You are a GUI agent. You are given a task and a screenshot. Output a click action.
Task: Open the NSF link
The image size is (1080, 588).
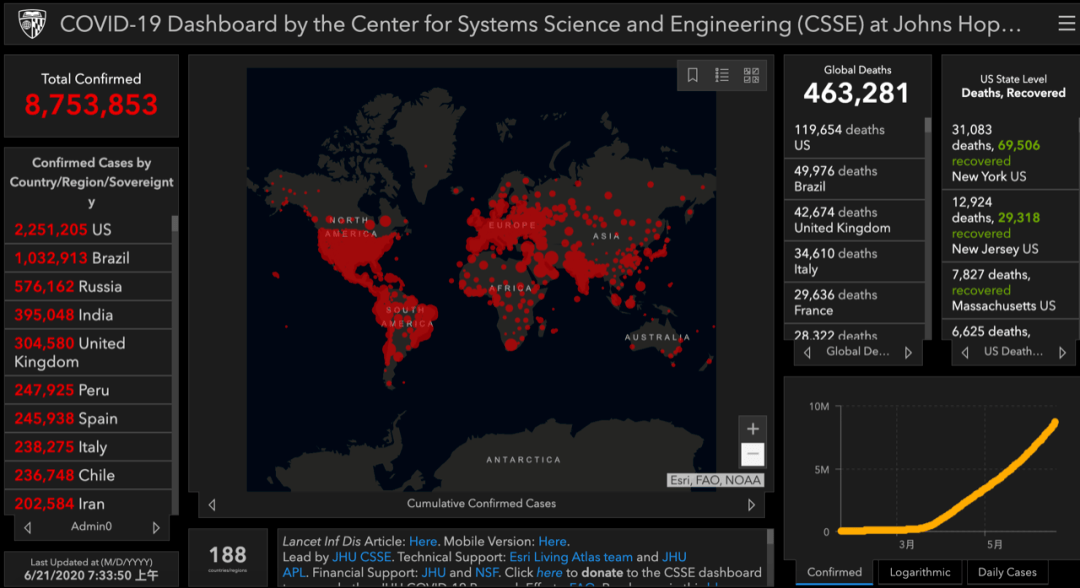(x=486, y=573)
